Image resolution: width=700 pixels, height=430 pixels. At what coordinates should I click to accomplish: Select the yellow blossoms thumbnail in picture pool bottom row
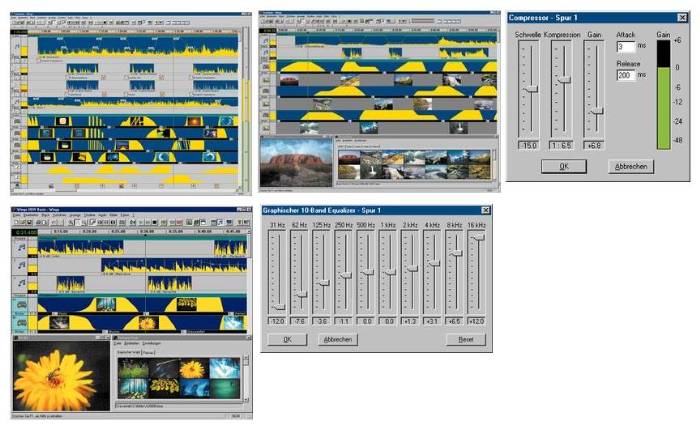pos(163,388)
